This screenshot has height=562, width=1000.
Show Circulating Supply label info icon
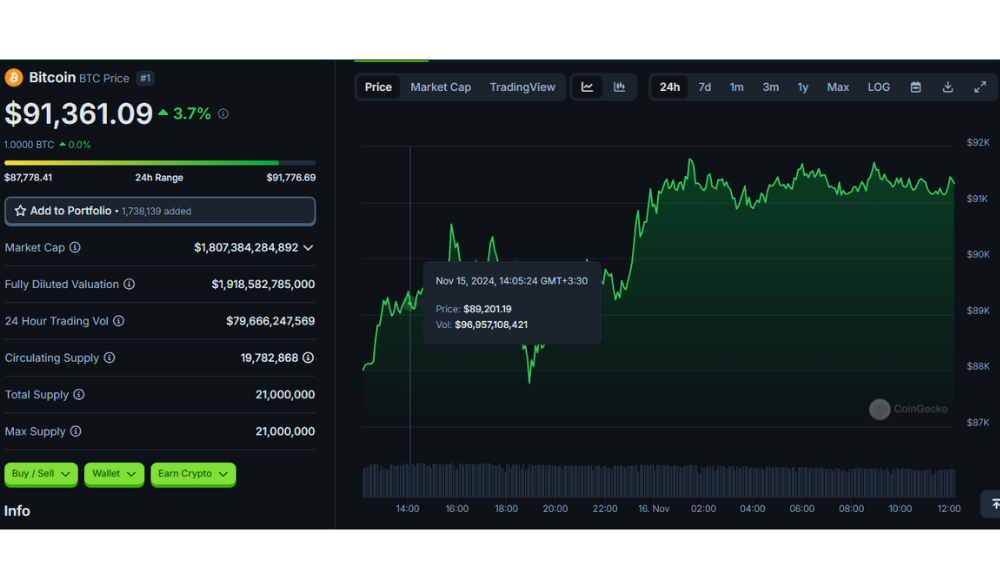coord(110,358)
